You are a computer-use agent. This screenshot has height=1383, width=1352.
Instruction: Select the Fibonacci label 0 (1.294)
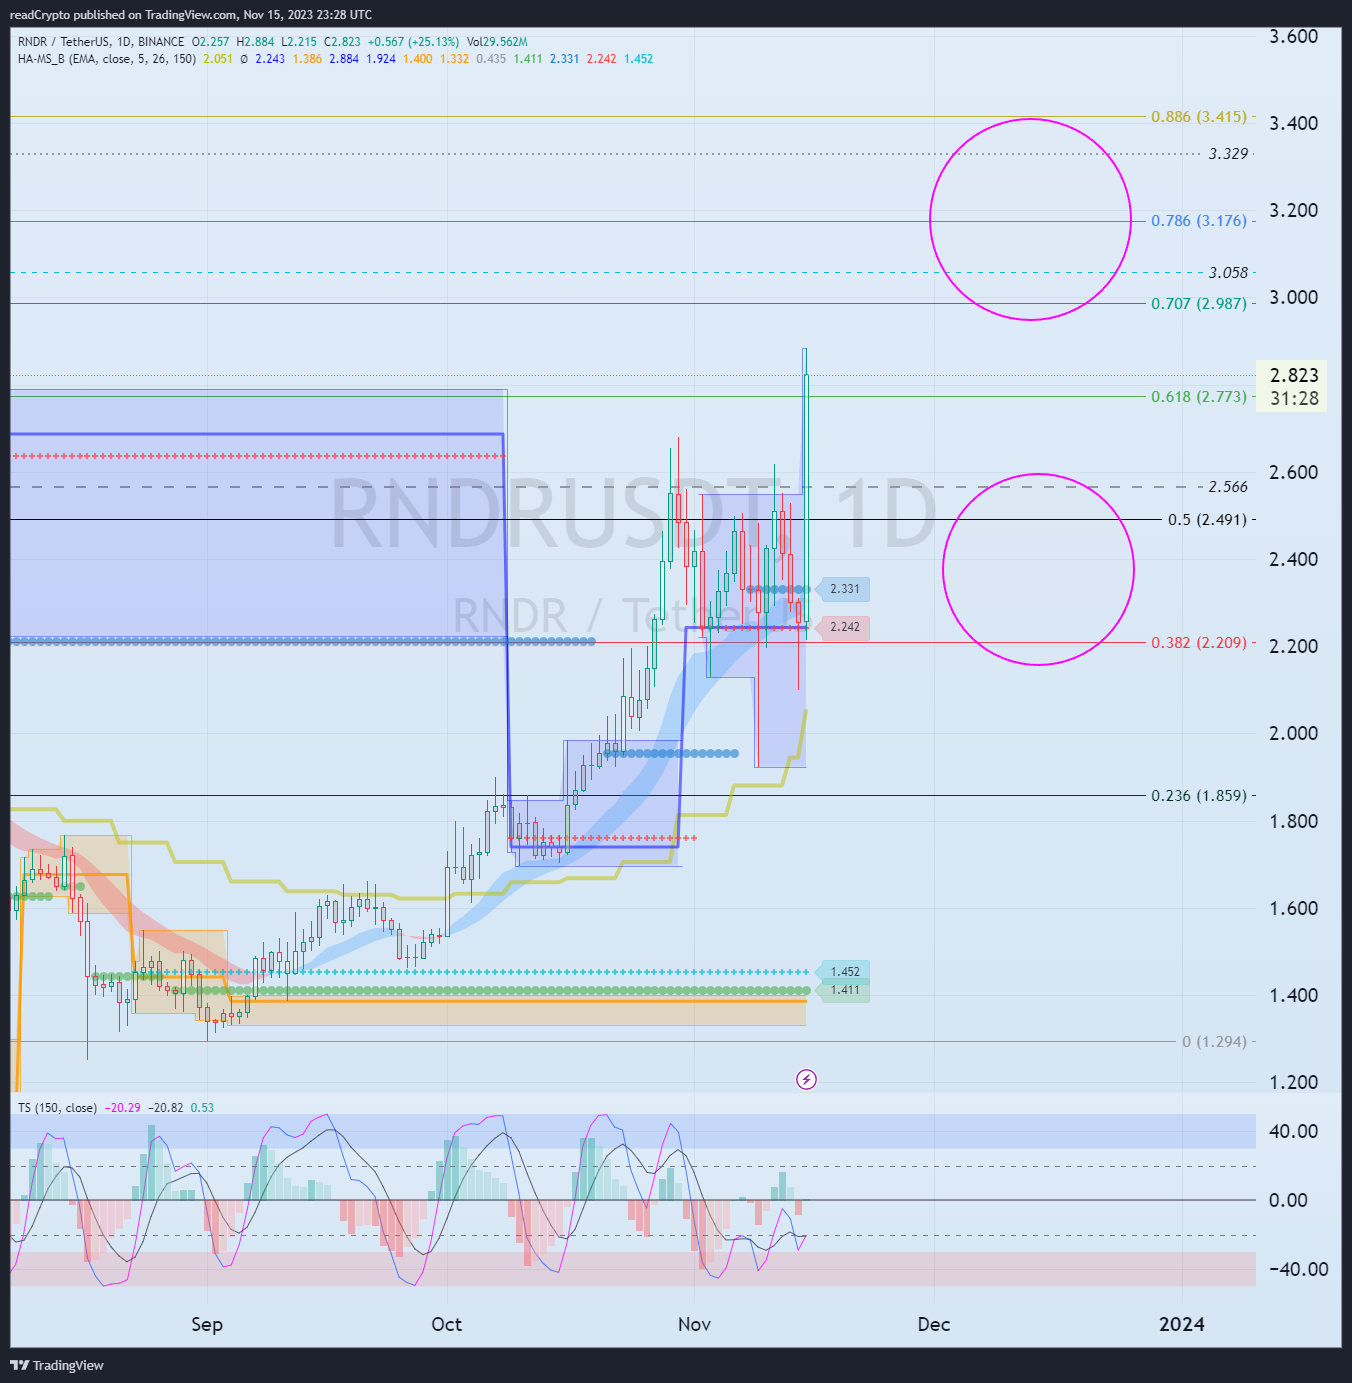coord(1214,1042)
